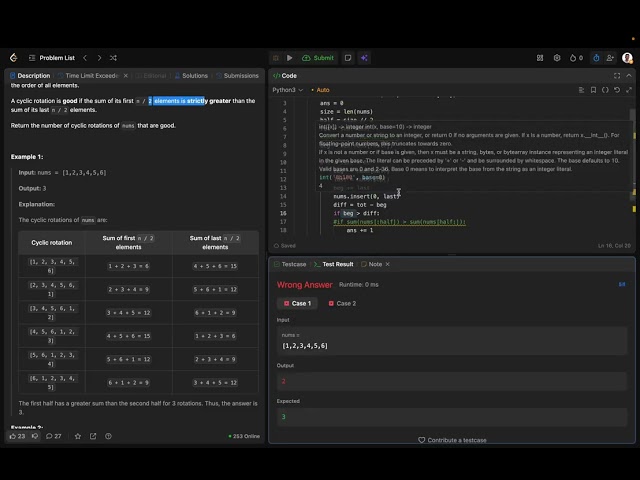Open the Problem List panel
640x480 pixels.
pos(52,58)
